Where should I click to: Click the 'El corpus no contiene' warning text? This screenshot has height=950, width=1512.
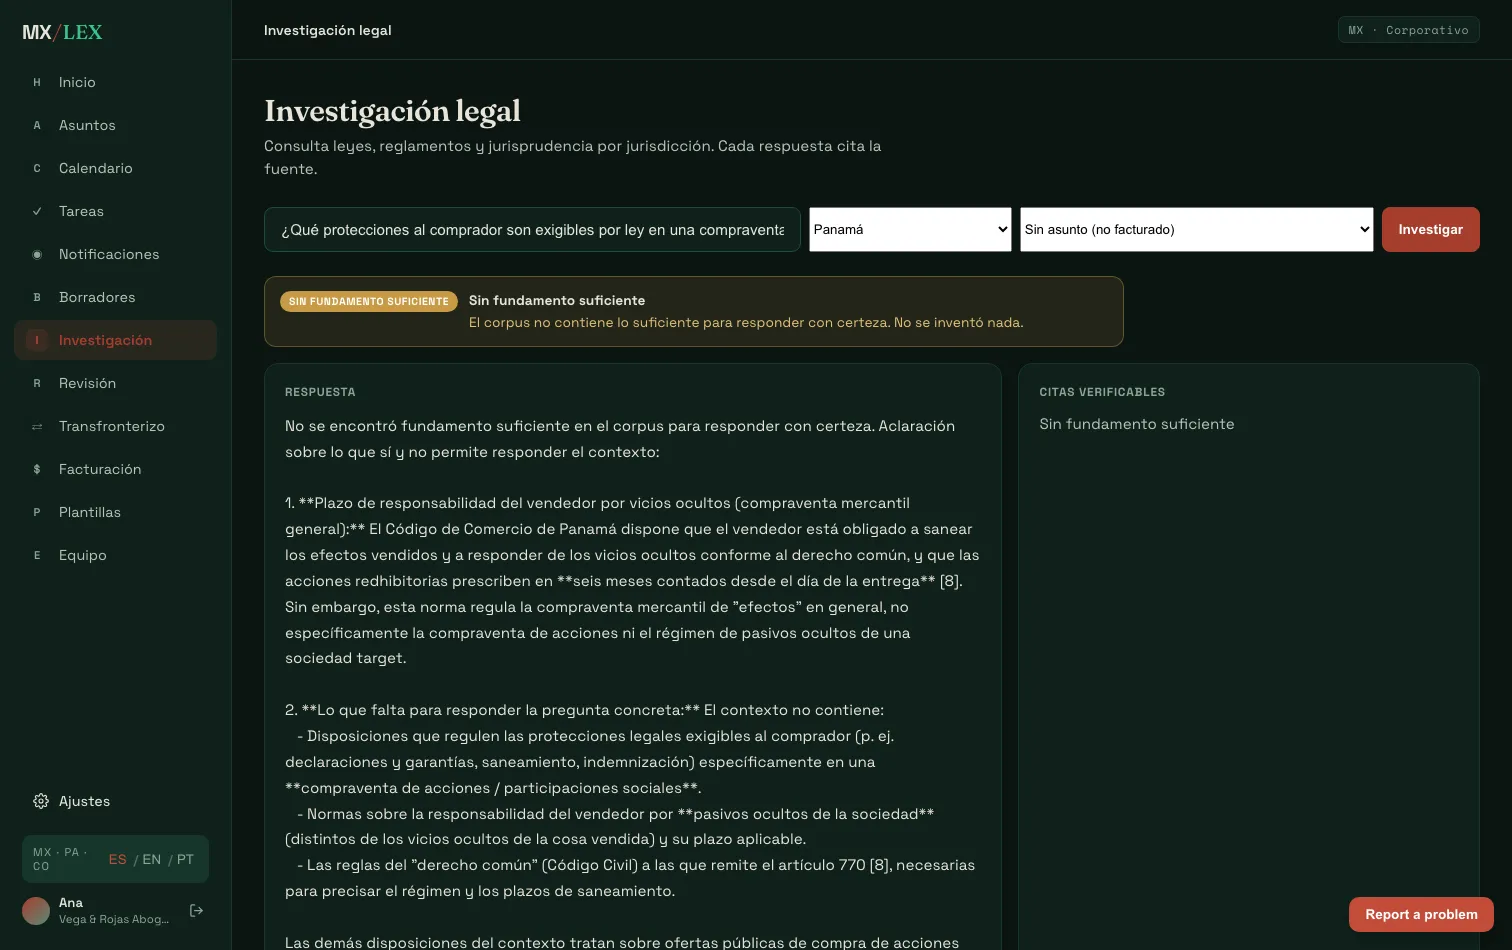click(x=746, y=322)
